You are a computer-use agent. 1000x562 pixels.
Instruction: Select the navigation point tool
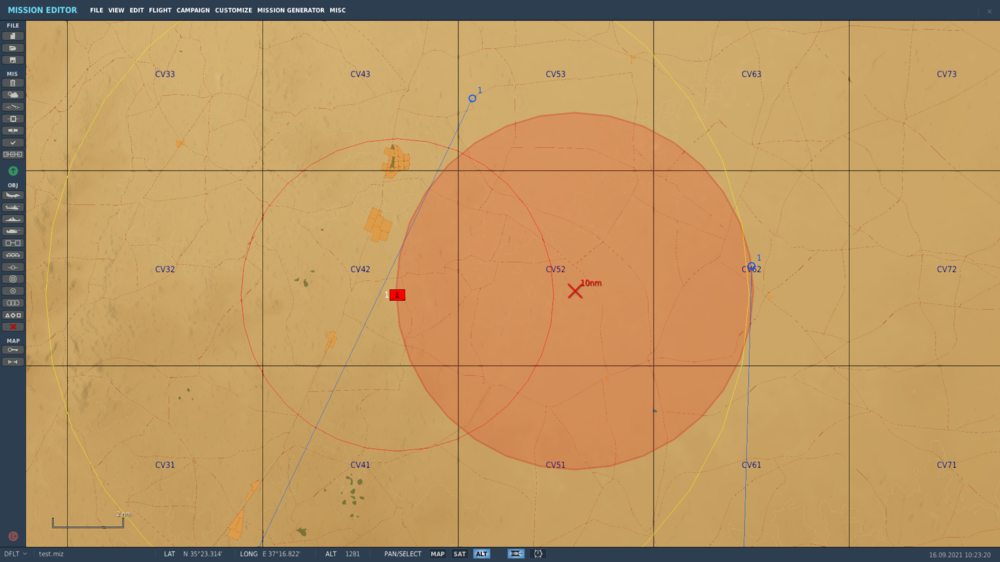click(x=13, y=267)
